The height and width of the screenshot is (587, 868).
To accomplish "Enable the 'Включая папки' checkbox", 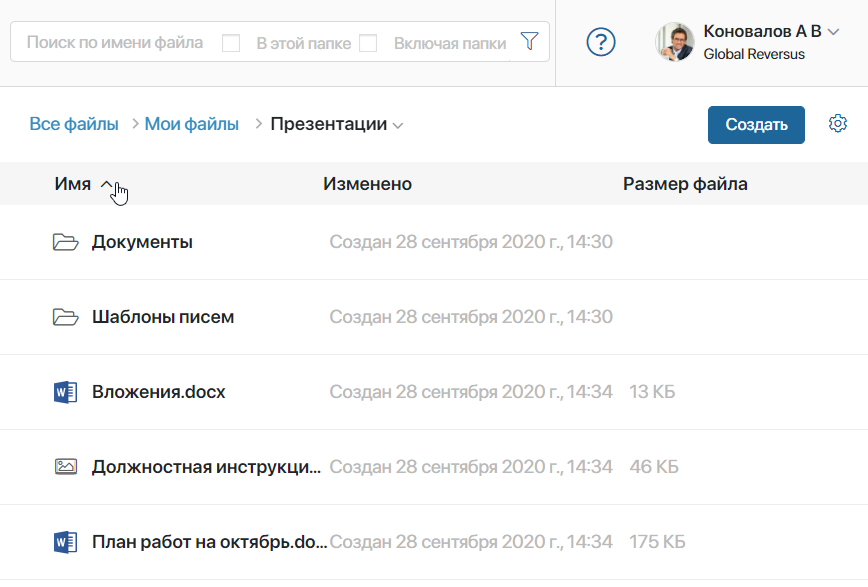I will coord(368,43).
